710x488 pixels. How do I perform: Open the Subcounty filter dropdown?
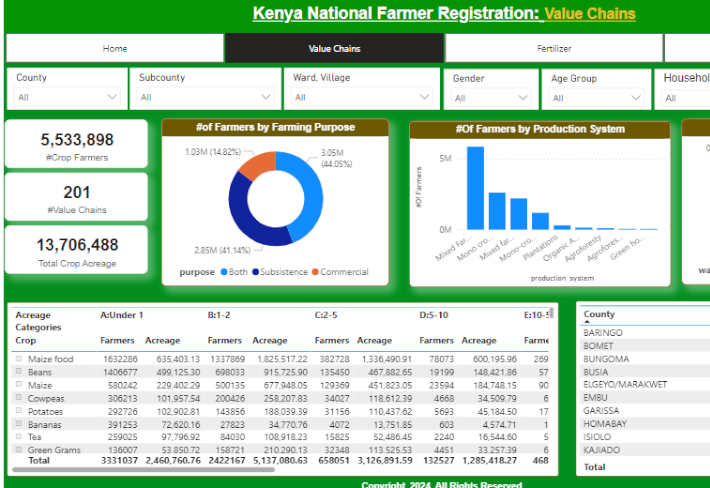pos(205,97)
